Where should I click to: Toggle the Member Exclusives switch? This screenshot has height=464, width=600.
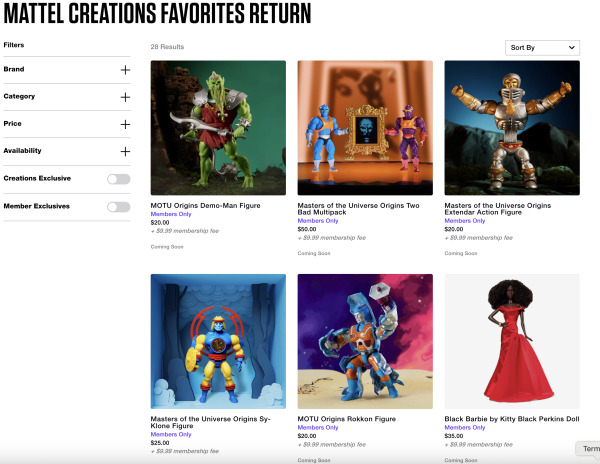tap(119, 207)
